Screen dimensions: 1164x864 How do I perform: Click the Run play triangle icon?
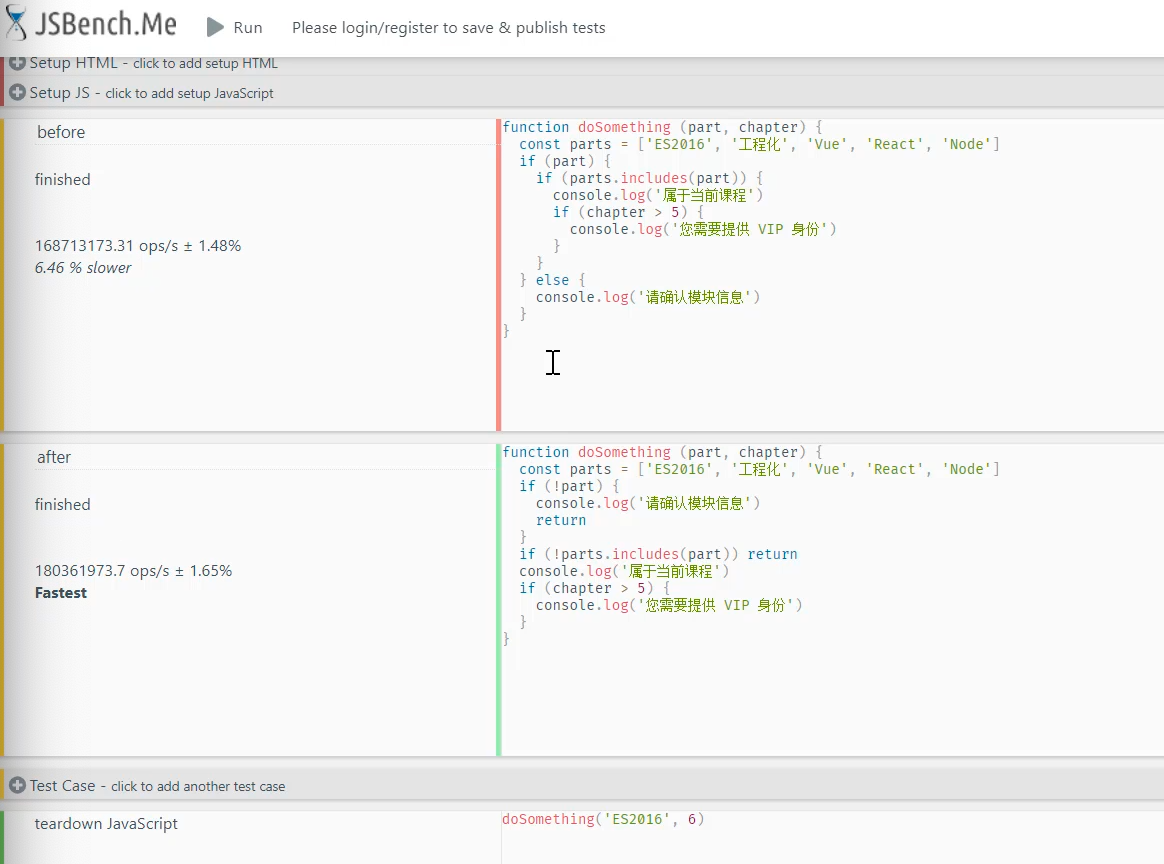(215, 27)
